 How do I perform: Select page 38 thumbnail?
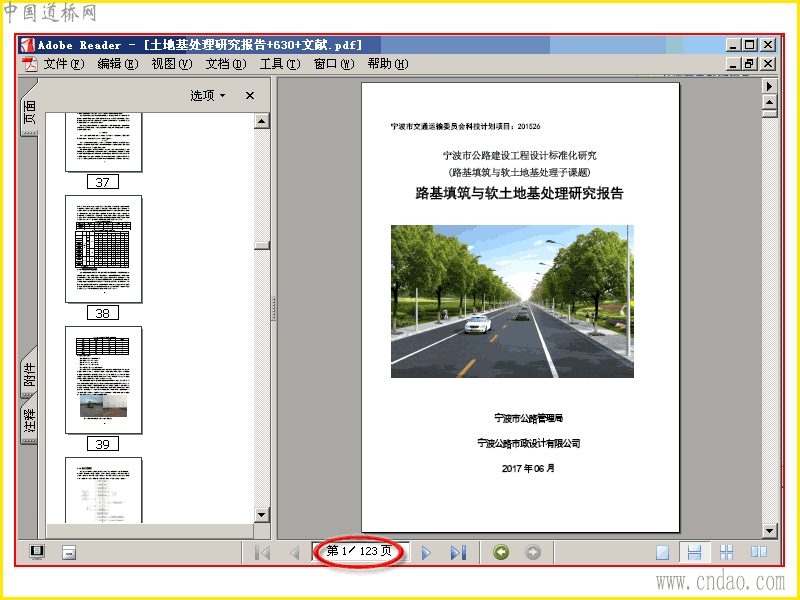coord(104,249)
